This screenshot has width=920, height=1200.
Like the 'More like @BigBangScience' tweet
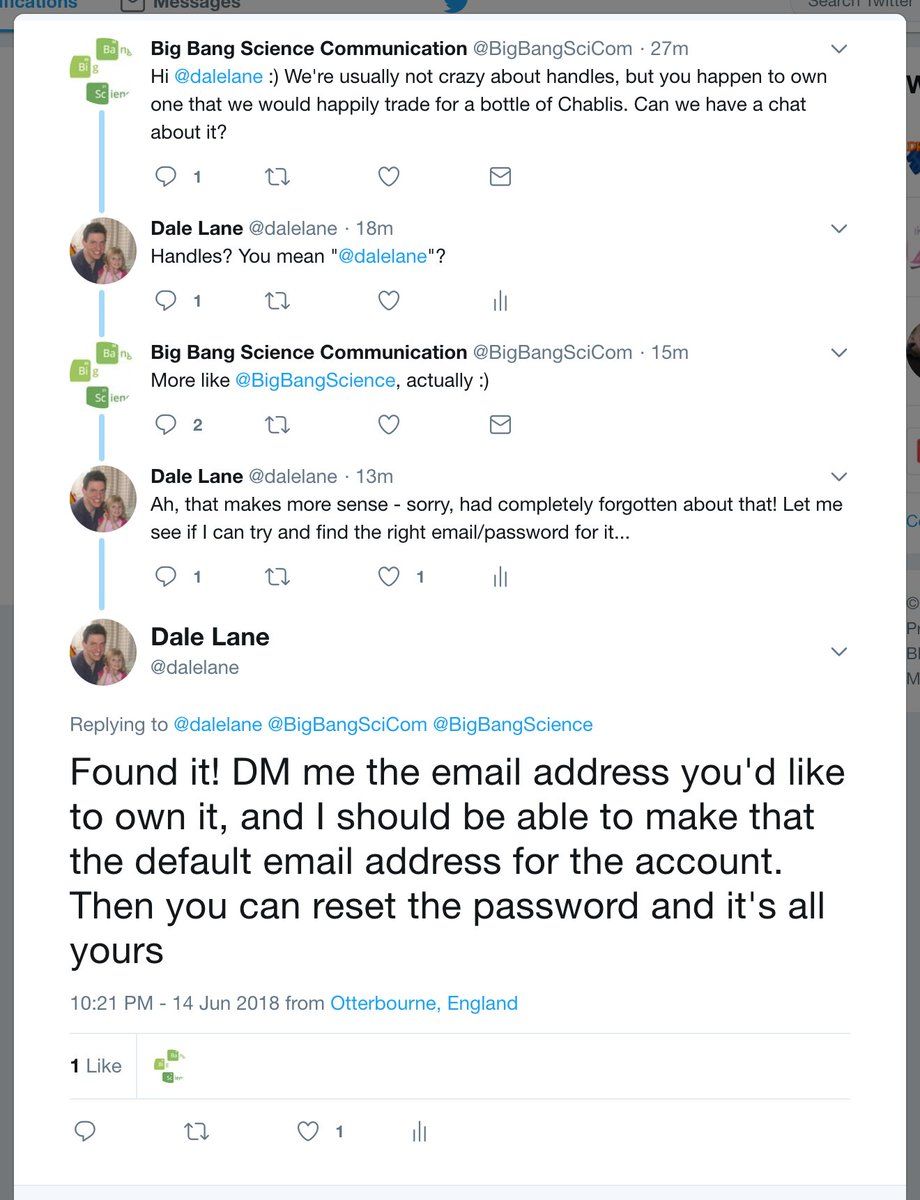(389, 425)
